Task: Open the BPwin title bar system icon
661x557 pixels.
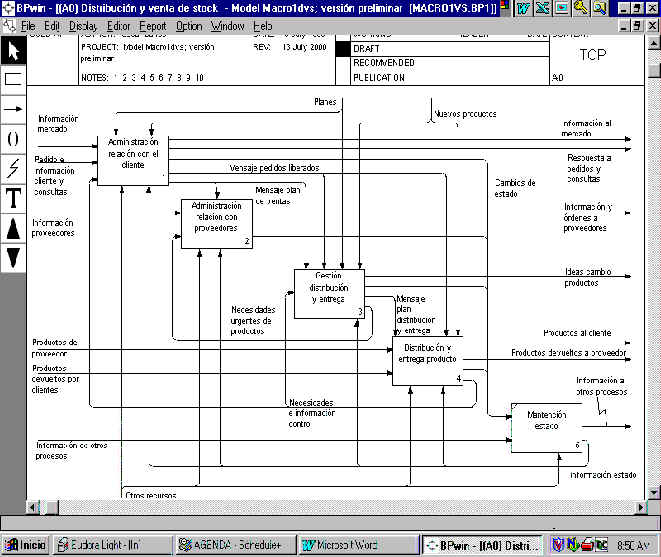Action: click(x=7, y=8)
